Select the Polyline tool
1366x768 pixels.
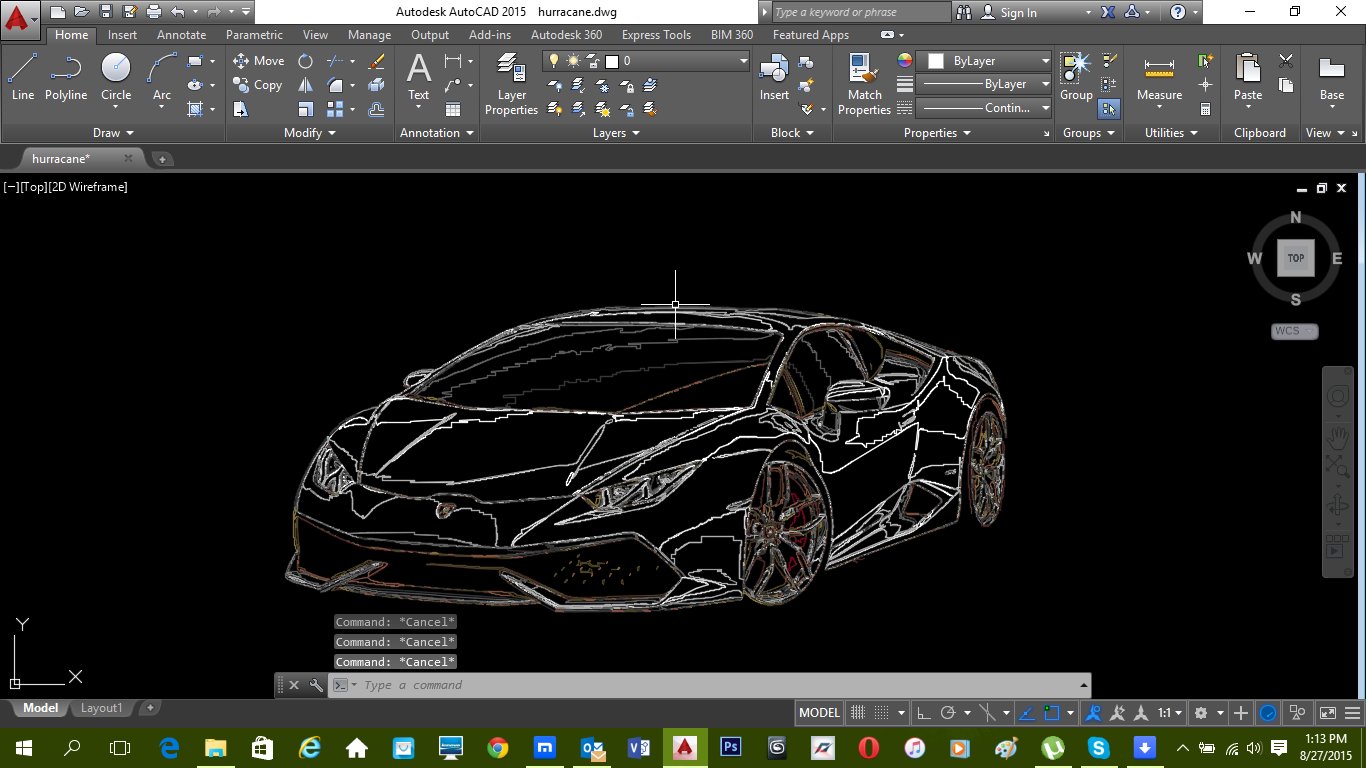coord(66,78)
